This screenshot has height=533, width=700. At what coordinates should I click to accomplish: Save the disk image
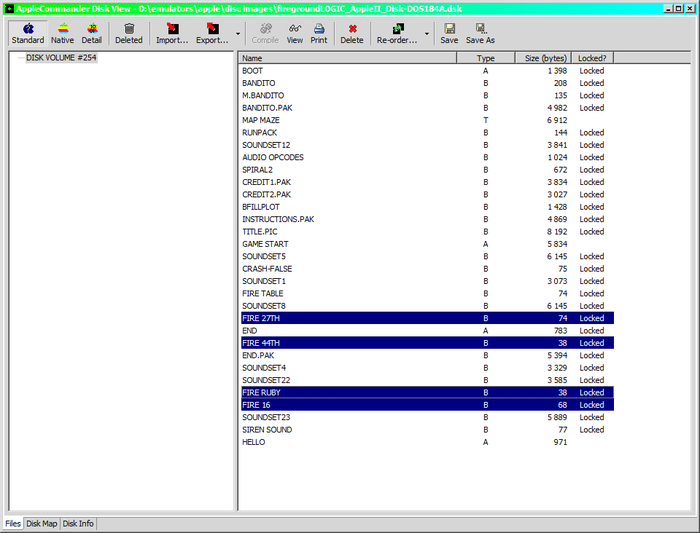(x=449, y=33)
